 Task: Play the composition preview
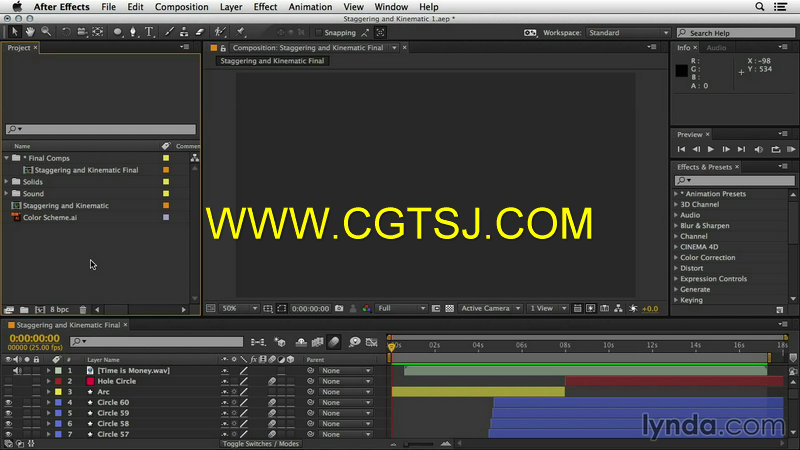click(710, 149)
